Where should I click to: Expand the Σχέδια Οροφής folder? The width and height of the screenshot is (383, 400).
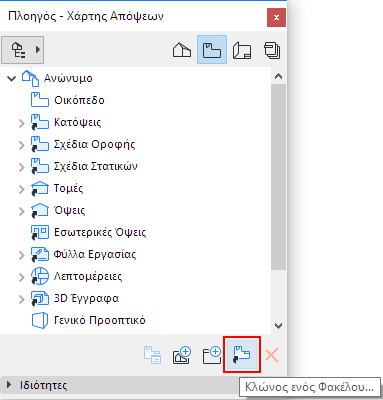pos(22,145)
